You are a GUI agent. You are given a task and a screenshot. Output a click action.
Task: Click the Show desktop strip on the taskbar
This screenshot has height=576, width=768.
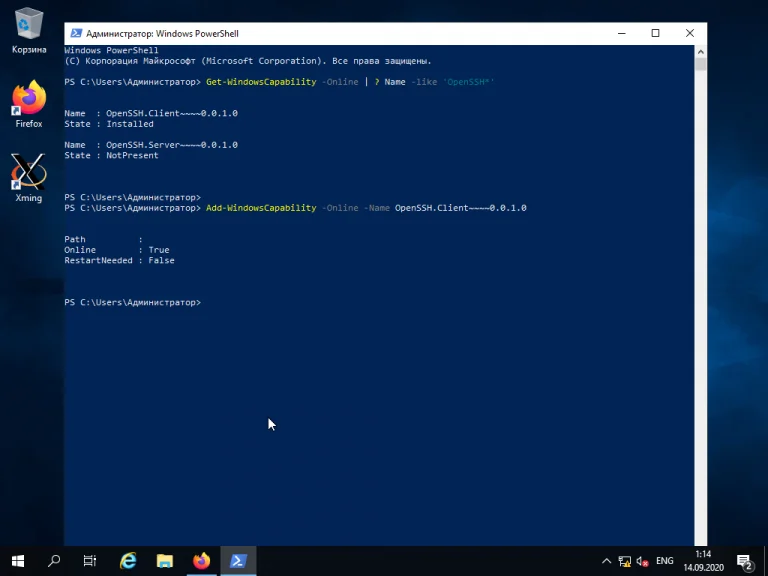pyautogui.click(x=766, y=561)
